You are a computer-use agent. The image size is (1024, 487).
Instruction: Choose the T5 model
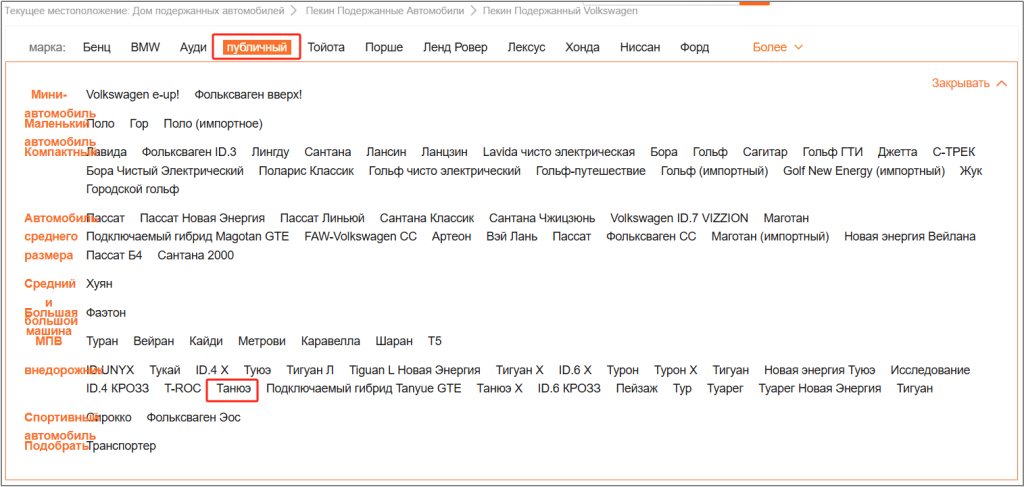point(435,341)
